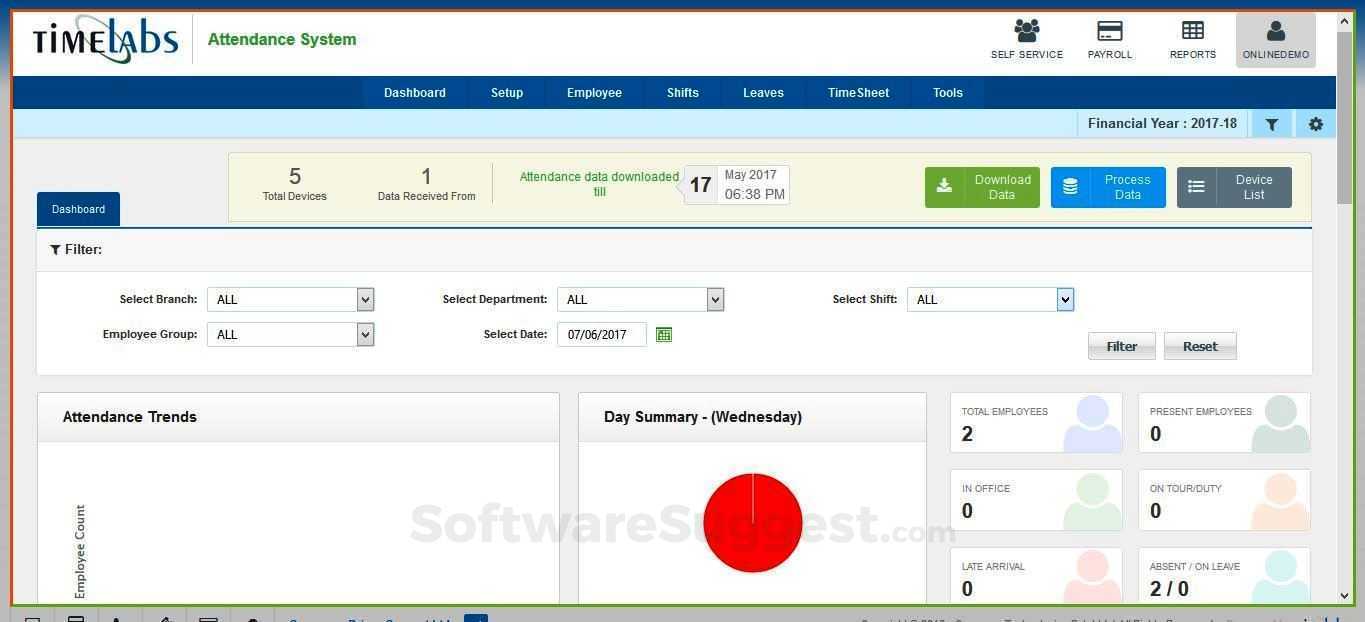Image resolution: width=1365 pixels, height=622 pixels.
Task: Click the Select Date input field
Action: pyautogui.click(x=602, y=335)
